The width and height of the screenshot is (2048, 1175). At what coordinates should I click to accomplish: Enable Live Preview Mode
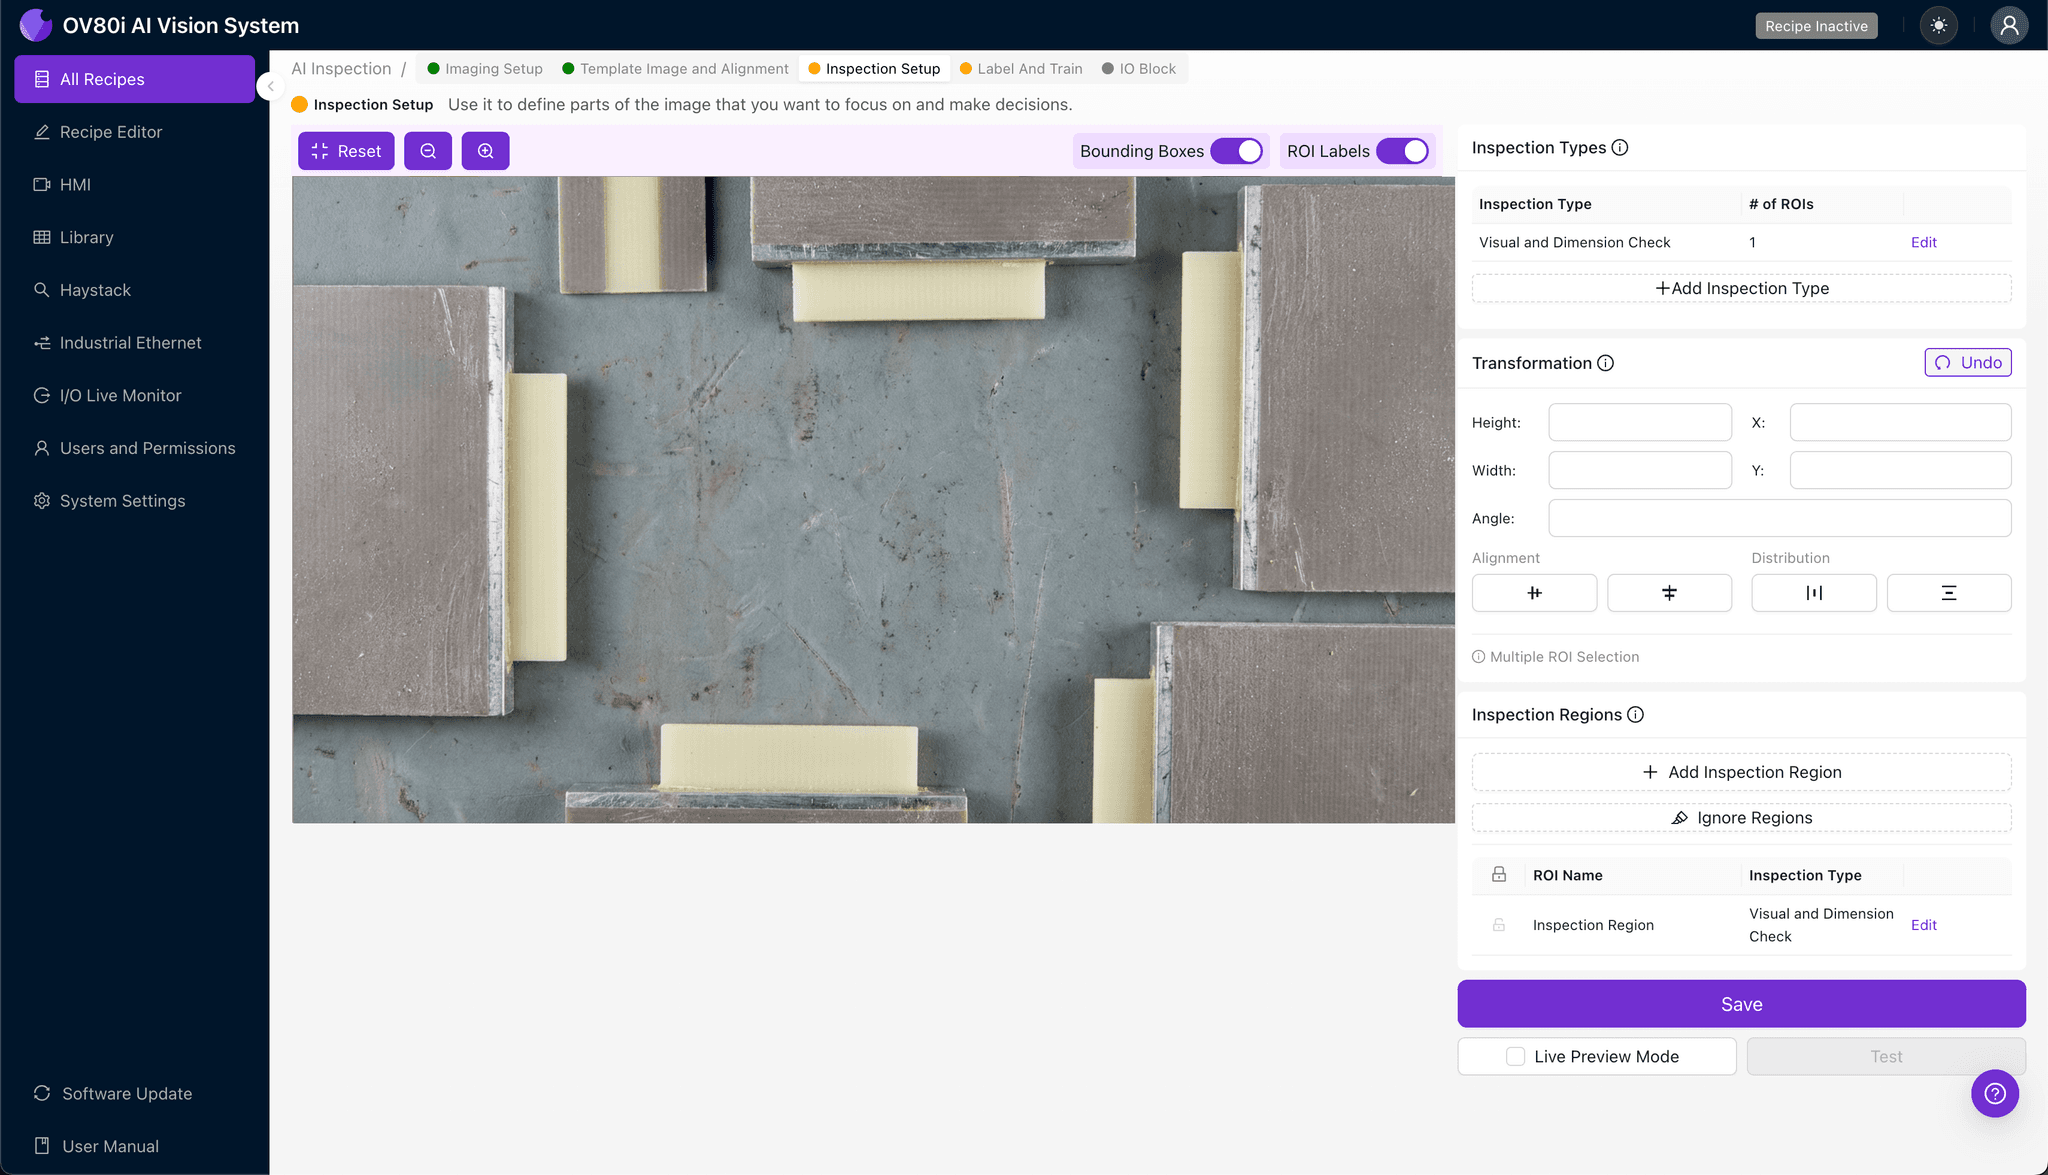(x=1514, y=1056)
